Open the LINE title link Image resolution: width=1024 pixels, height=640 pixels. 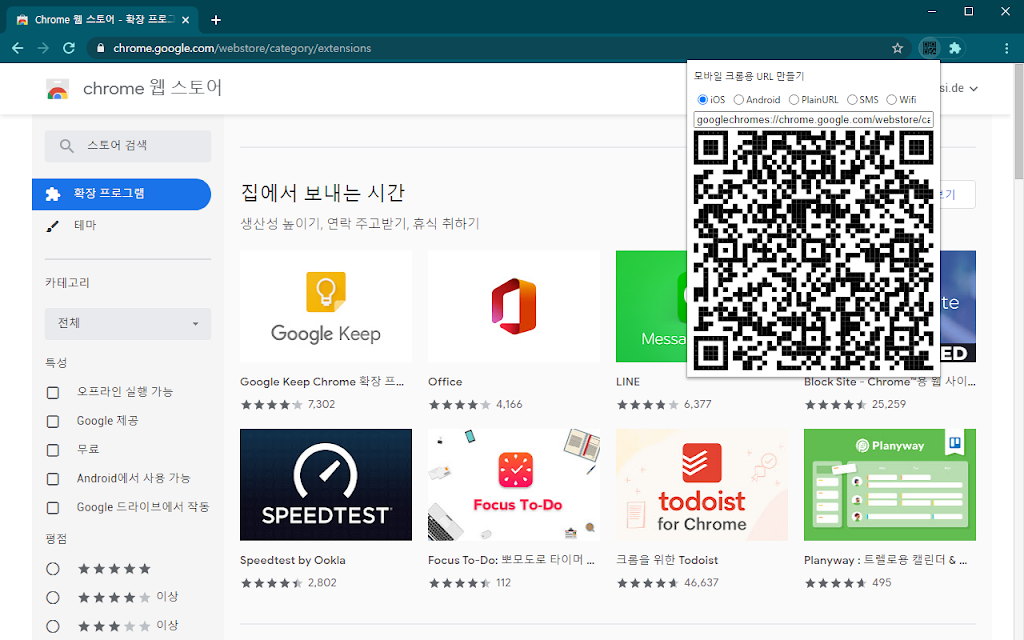(x=628, y=382)
